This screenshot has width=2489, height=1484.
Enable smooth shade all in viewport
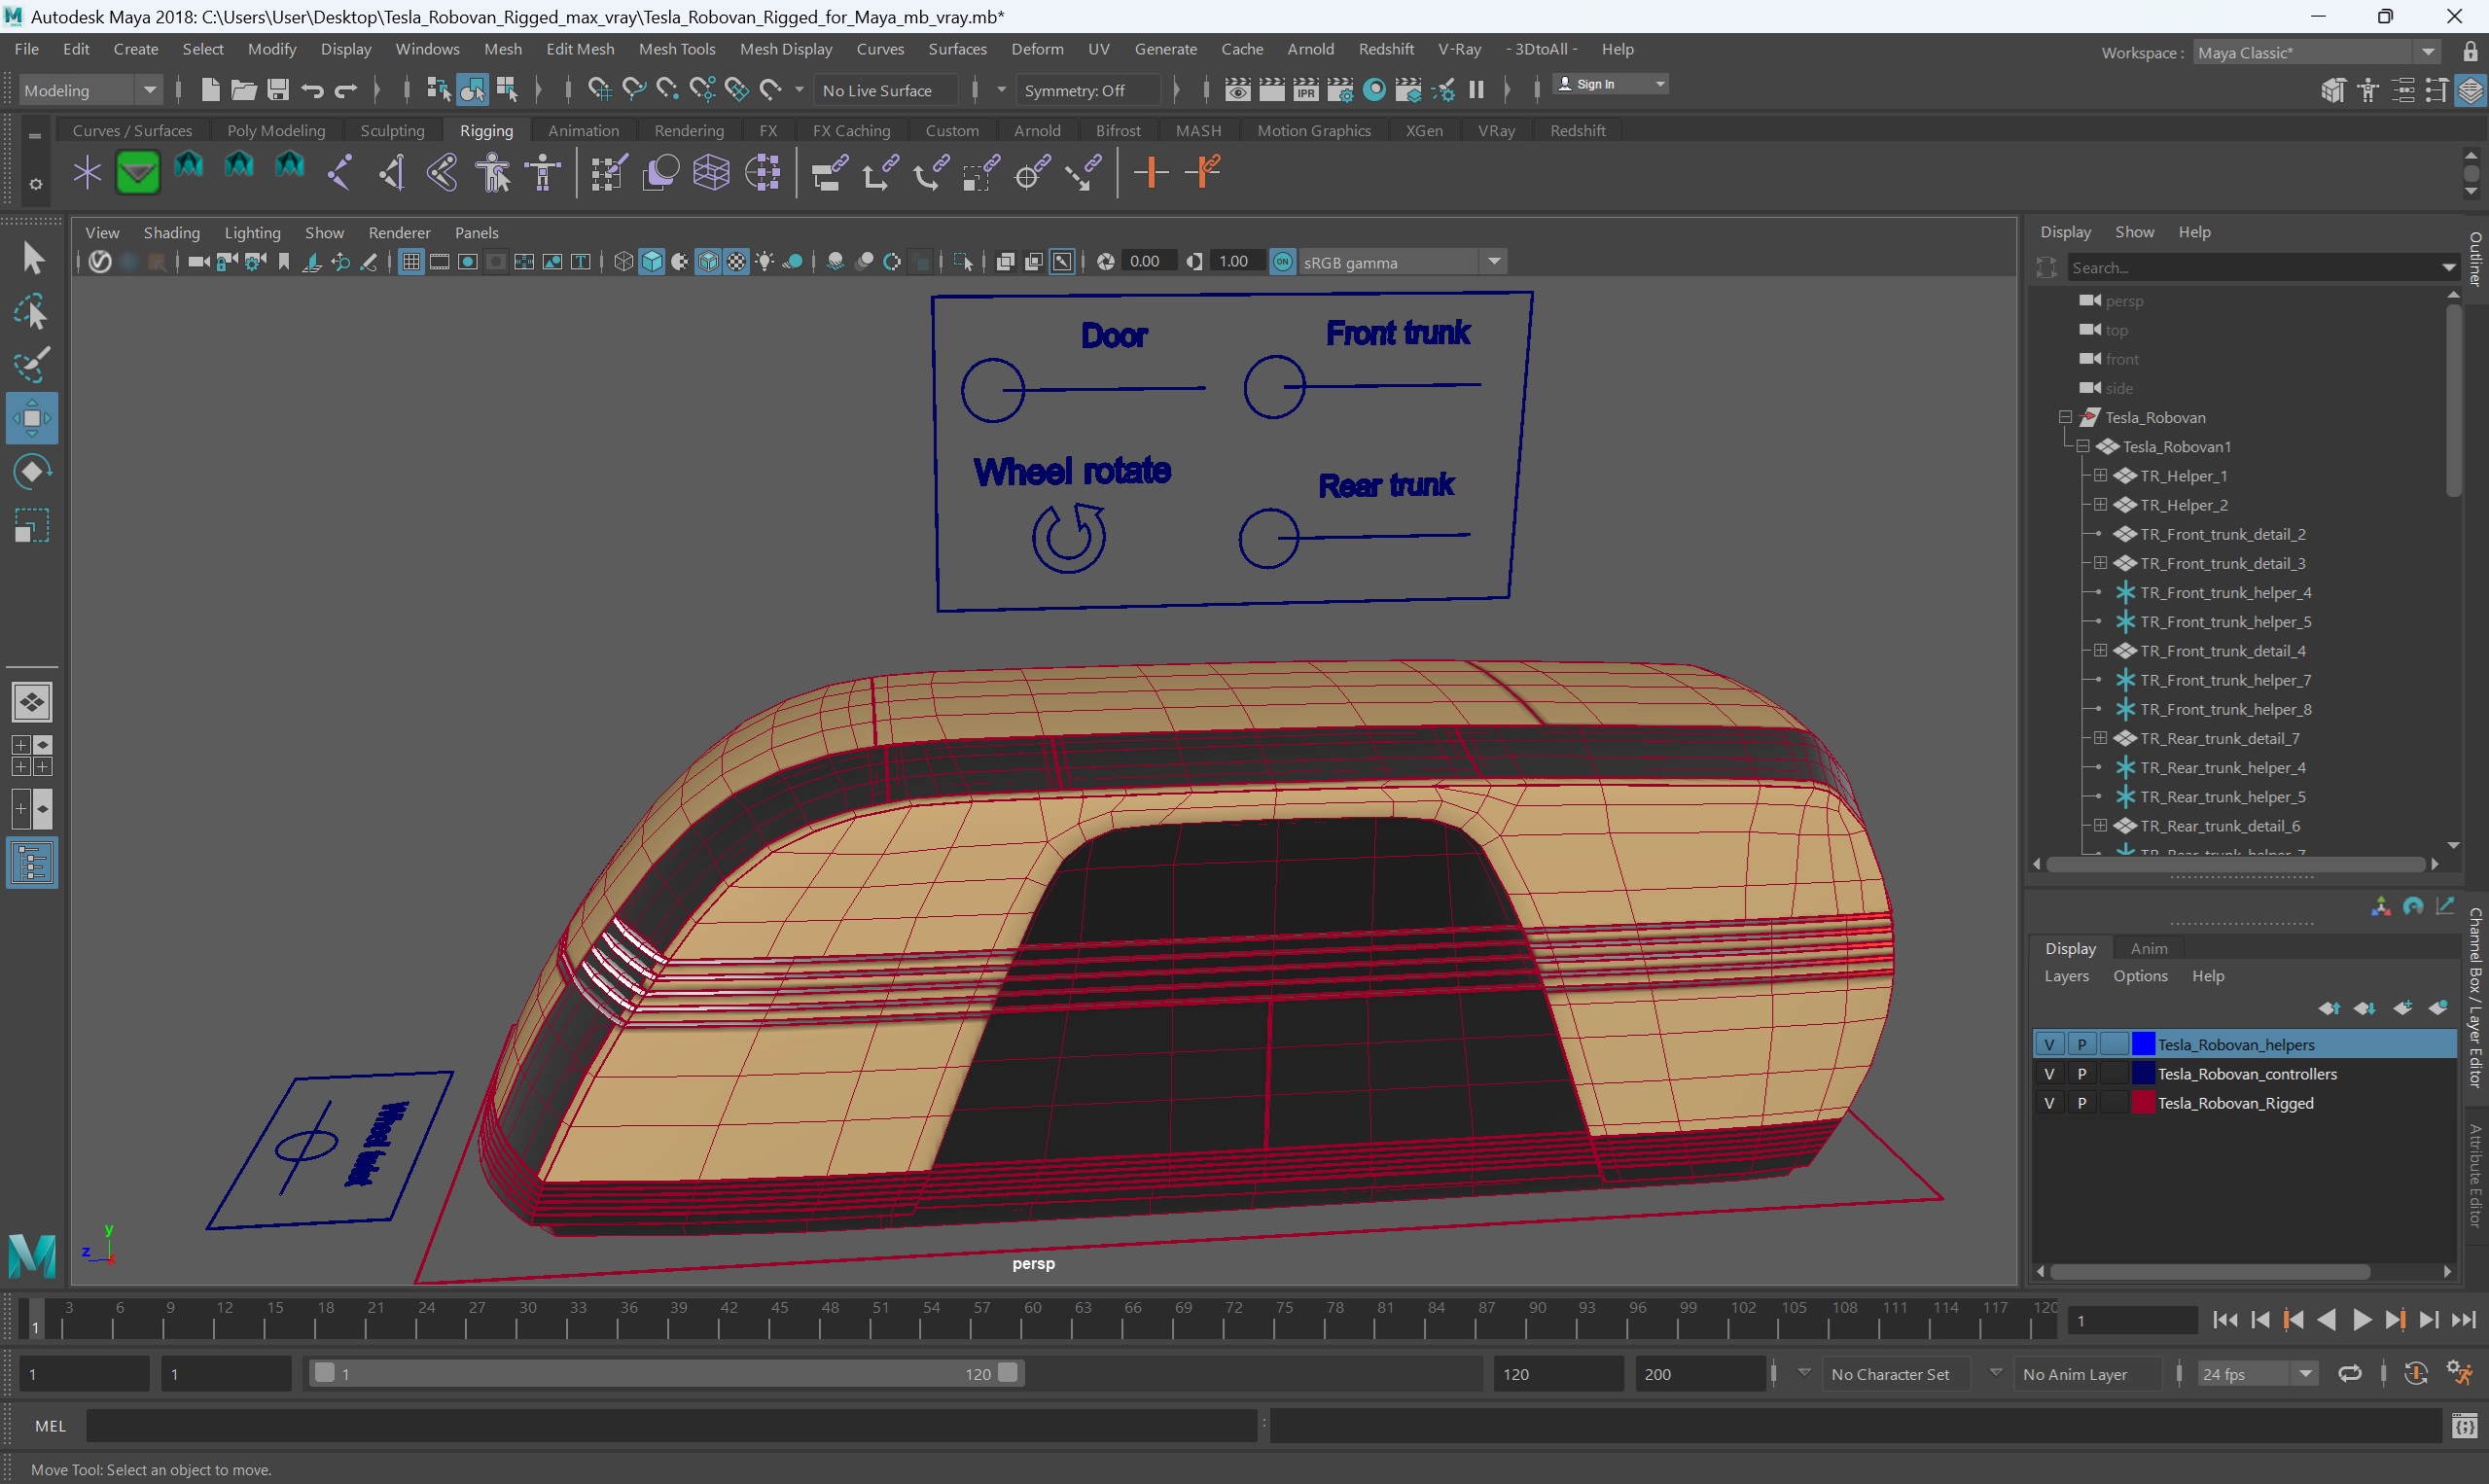[652, 262]
